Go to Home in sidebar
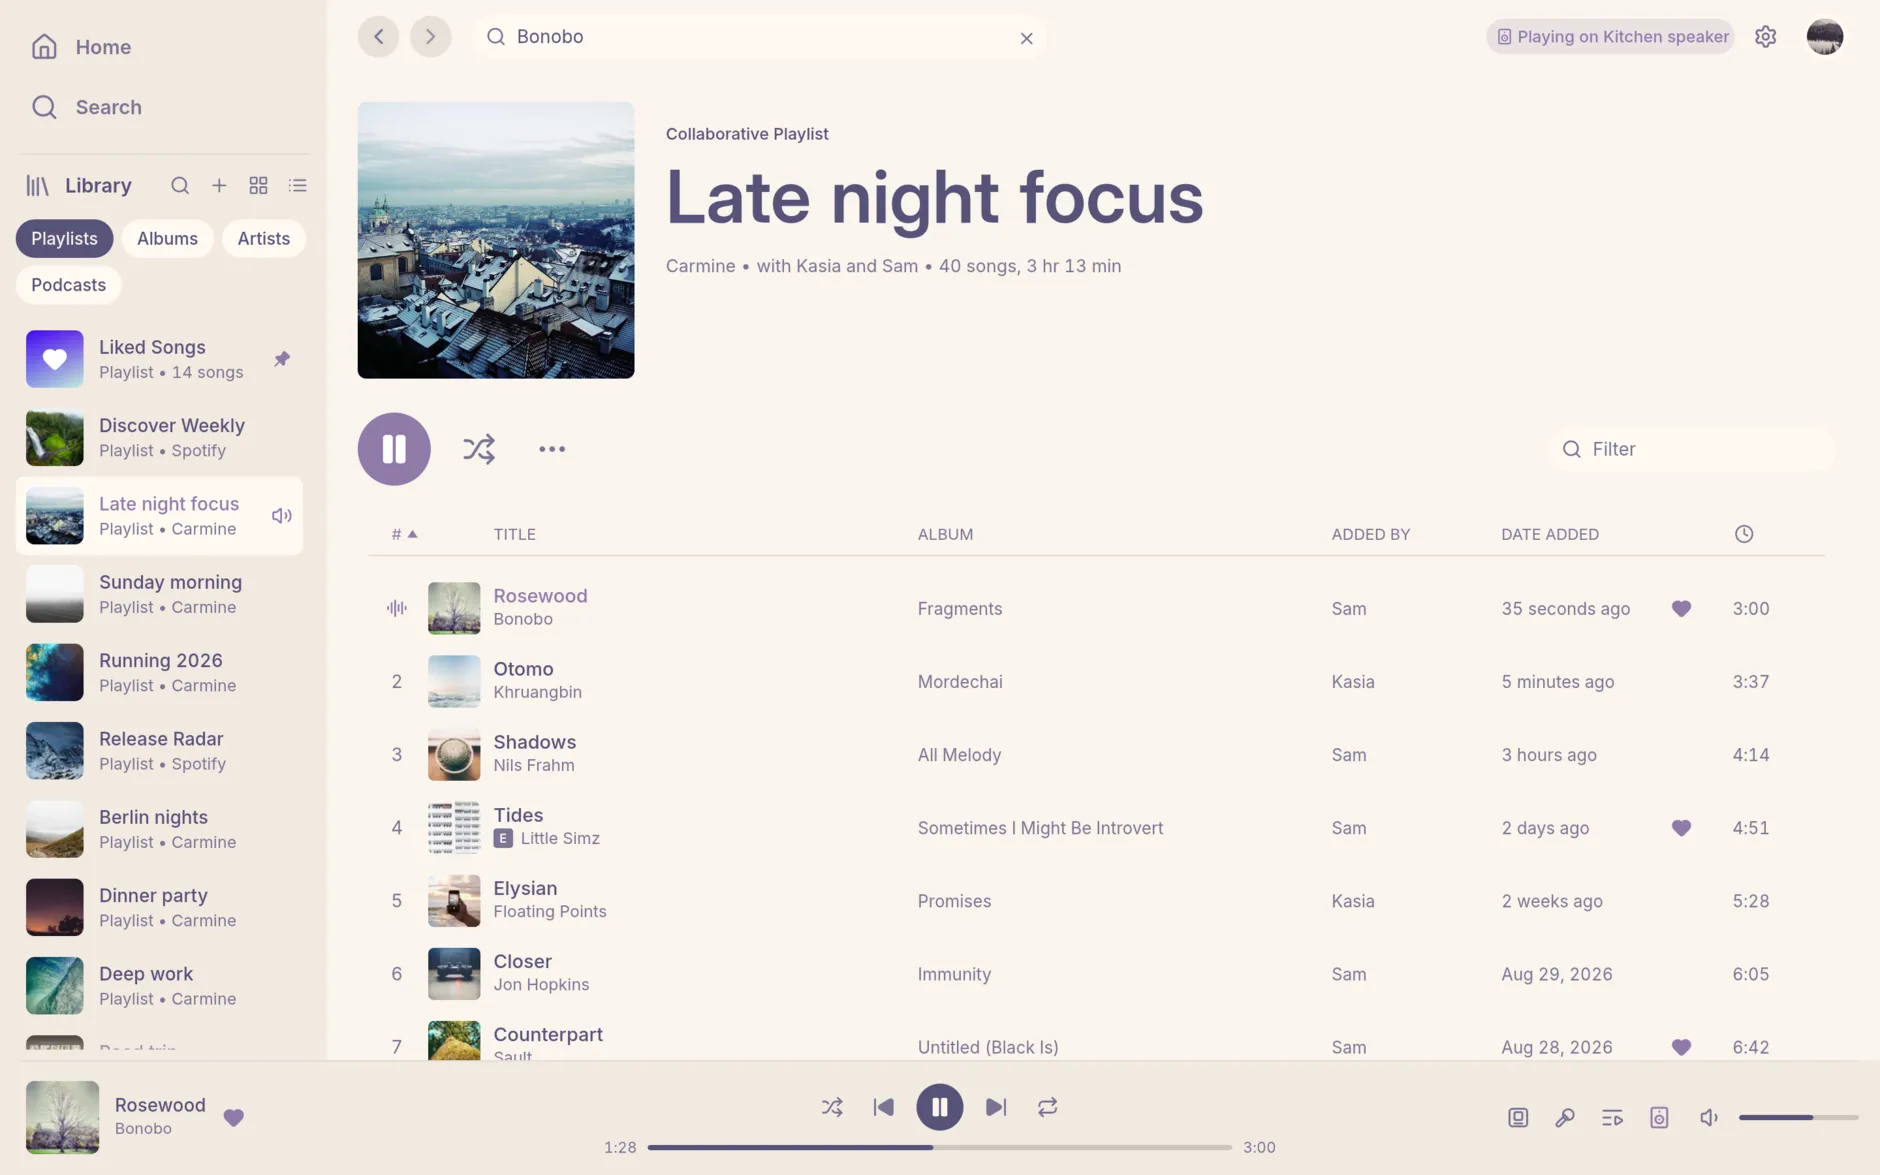 [81, 47]
